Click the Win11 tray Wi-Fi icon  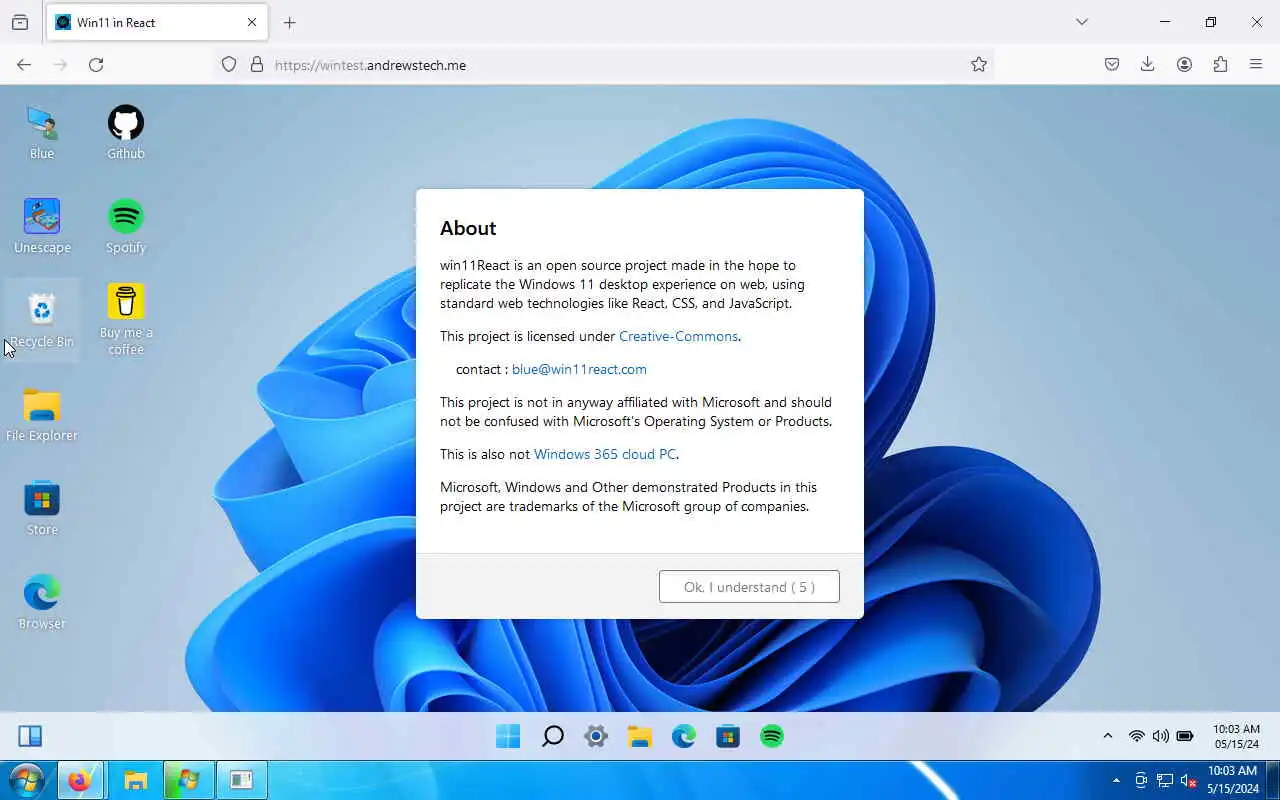coord(1137,736)
